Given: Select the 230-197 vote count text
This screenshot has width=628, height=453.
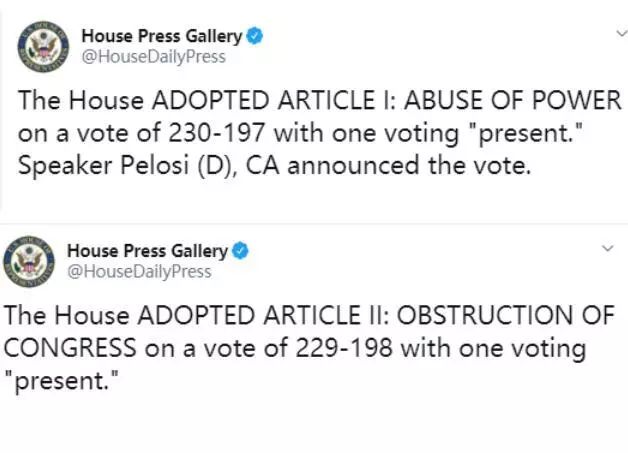Looking at the screenshot, I should pyautogui.click(x=217, y=133).
